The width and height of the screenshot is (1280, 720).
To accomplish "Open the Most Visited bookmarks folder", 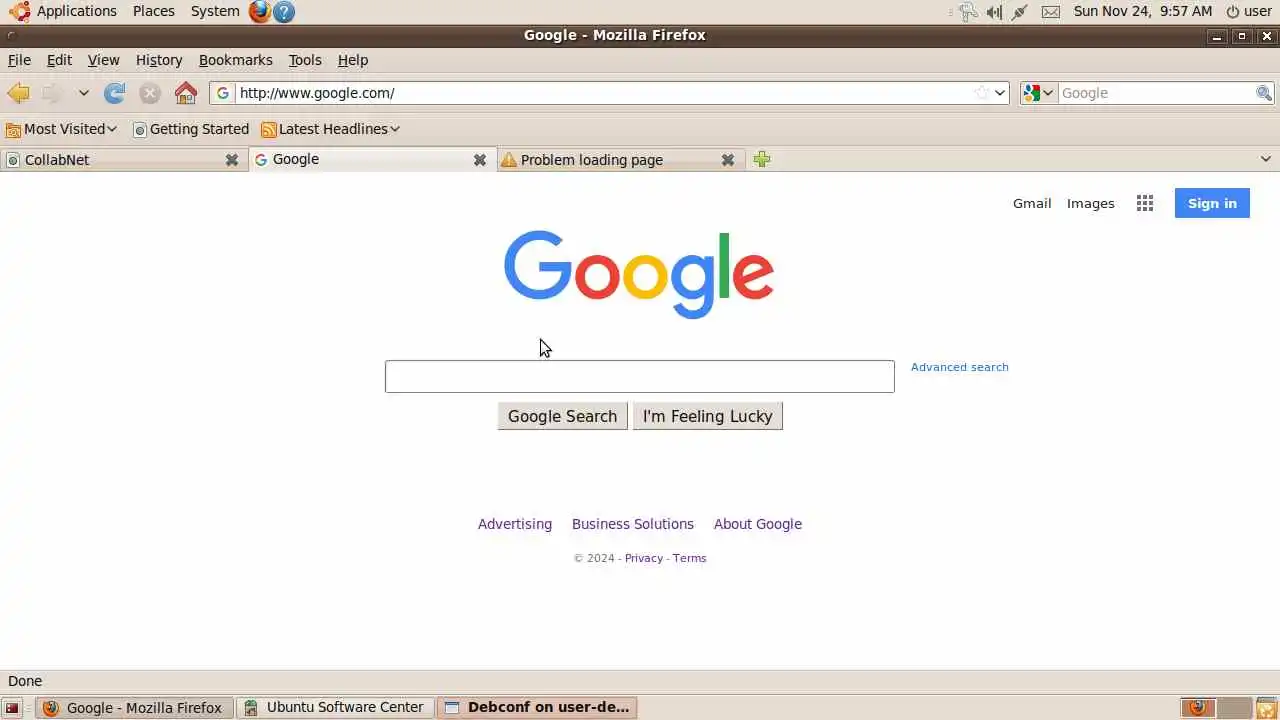I will point(62,129).
